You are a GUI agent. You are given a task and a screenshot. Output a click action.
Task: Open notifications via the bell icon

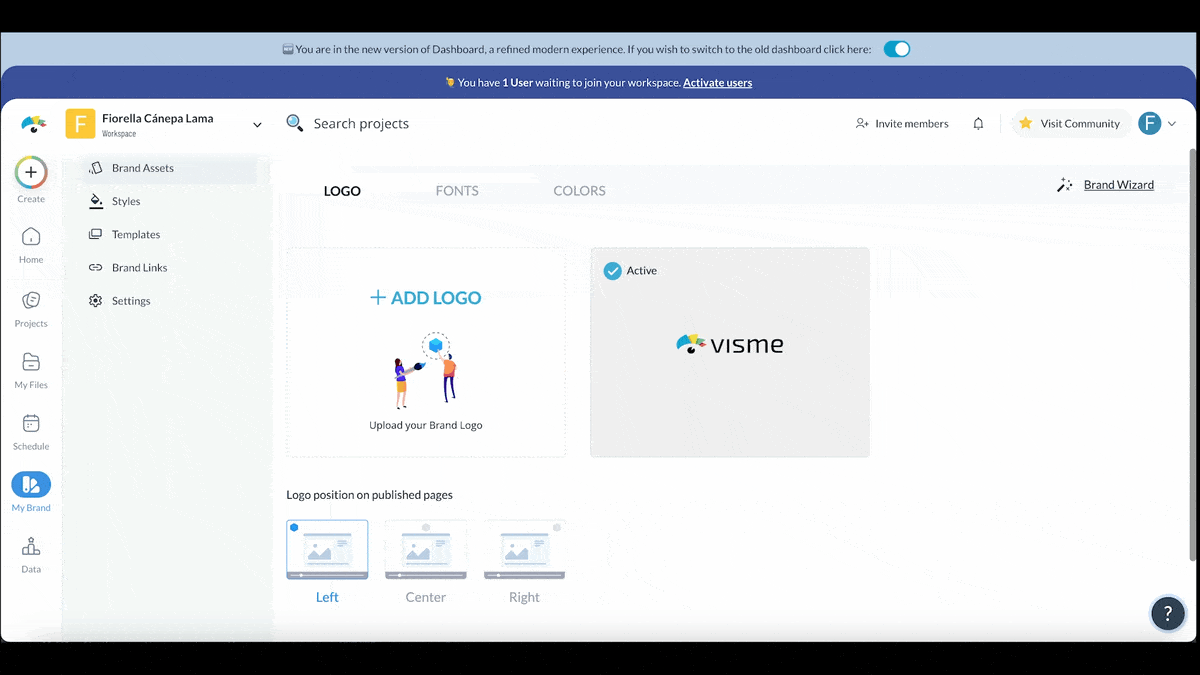tap(978, 123)
